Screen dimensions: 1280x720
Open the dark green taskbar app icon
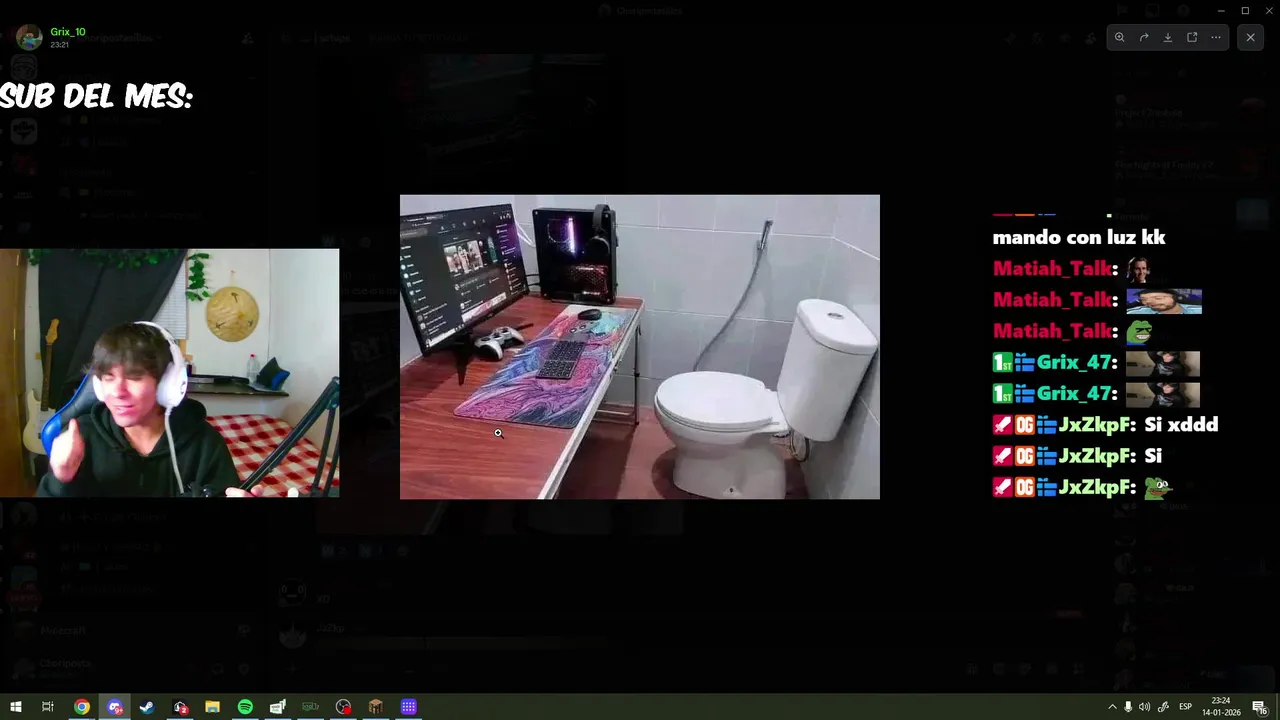coord(310,707)
